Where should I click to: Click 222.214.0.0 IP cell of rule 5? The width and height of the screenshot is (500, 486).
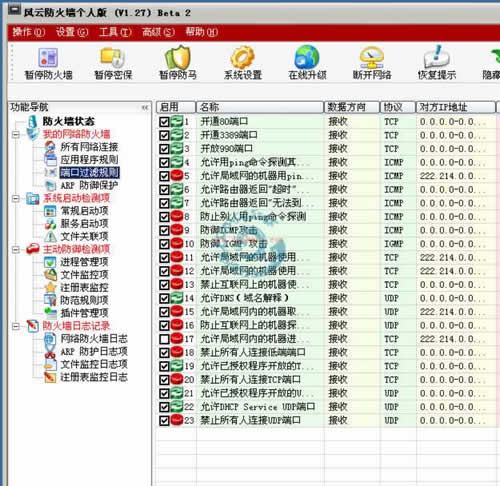[452, 176]
